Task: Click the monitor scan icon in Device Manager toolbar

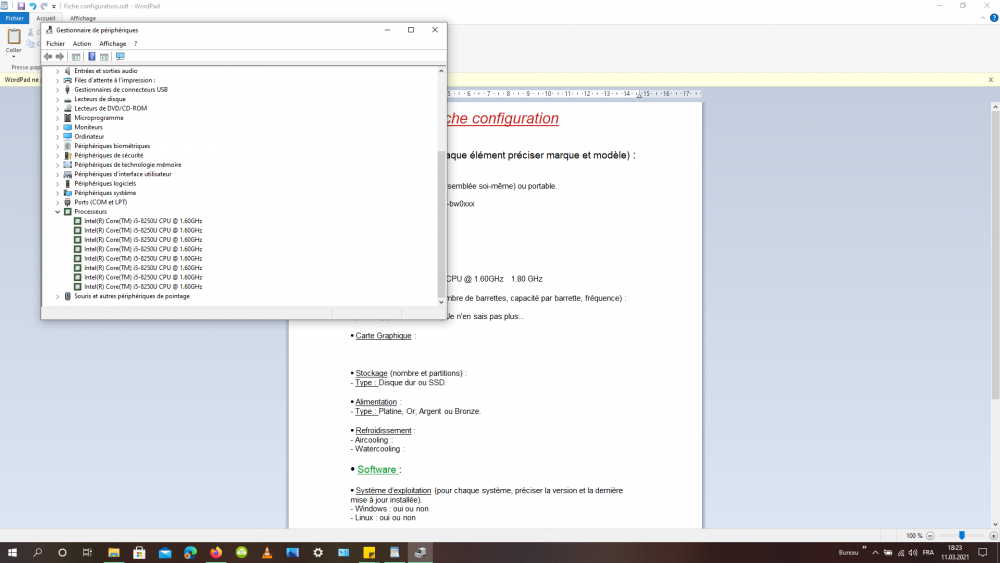Action: pyautogui.click(x=120, y=57)
